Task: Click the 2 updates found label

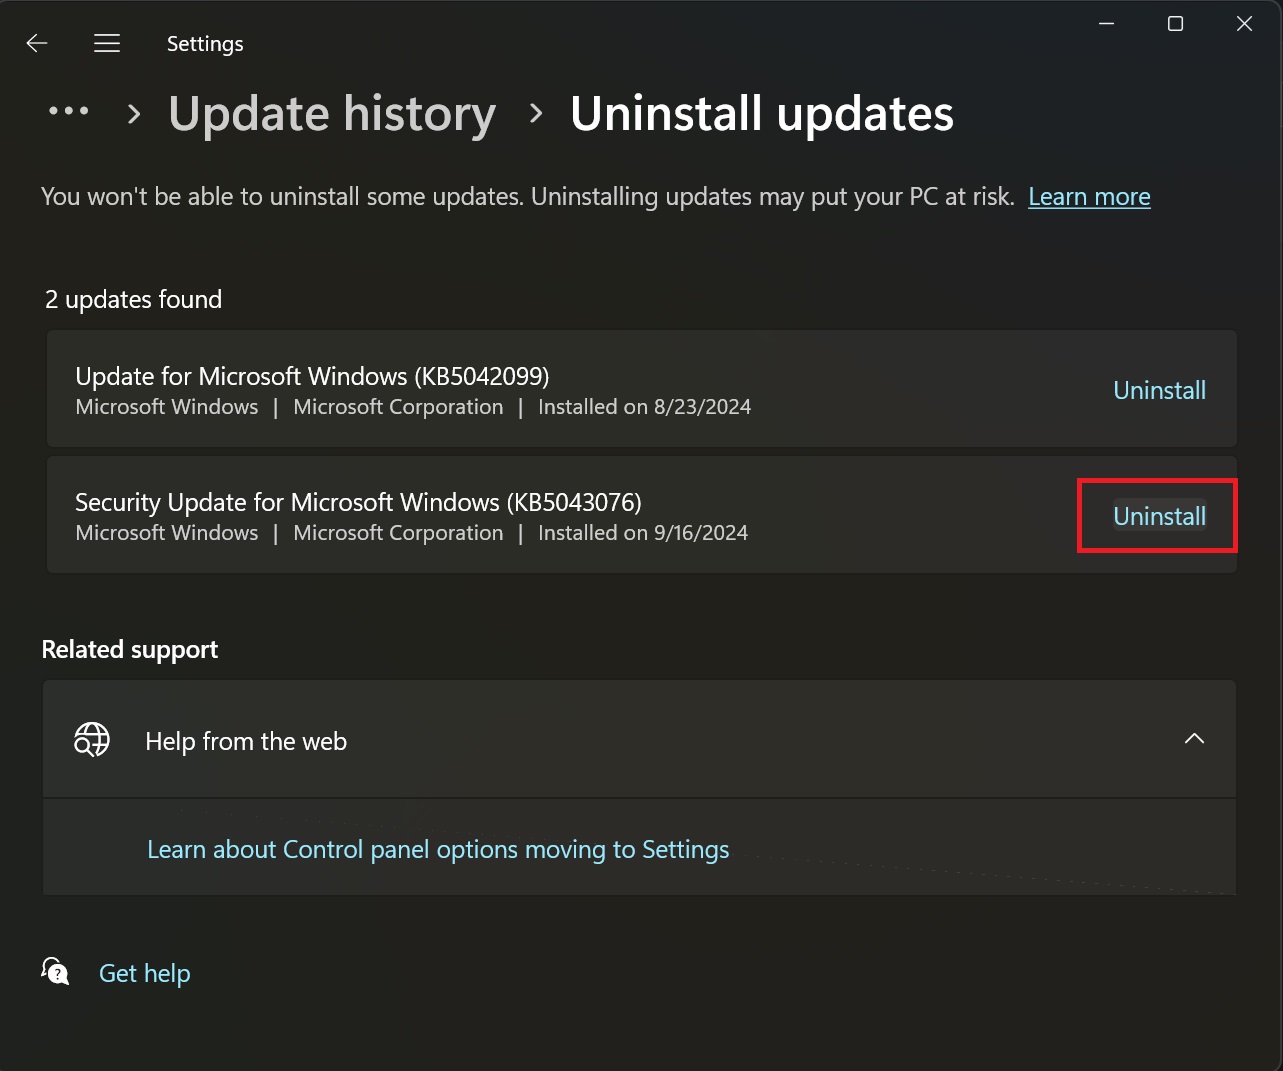Action: click(133, 300)
